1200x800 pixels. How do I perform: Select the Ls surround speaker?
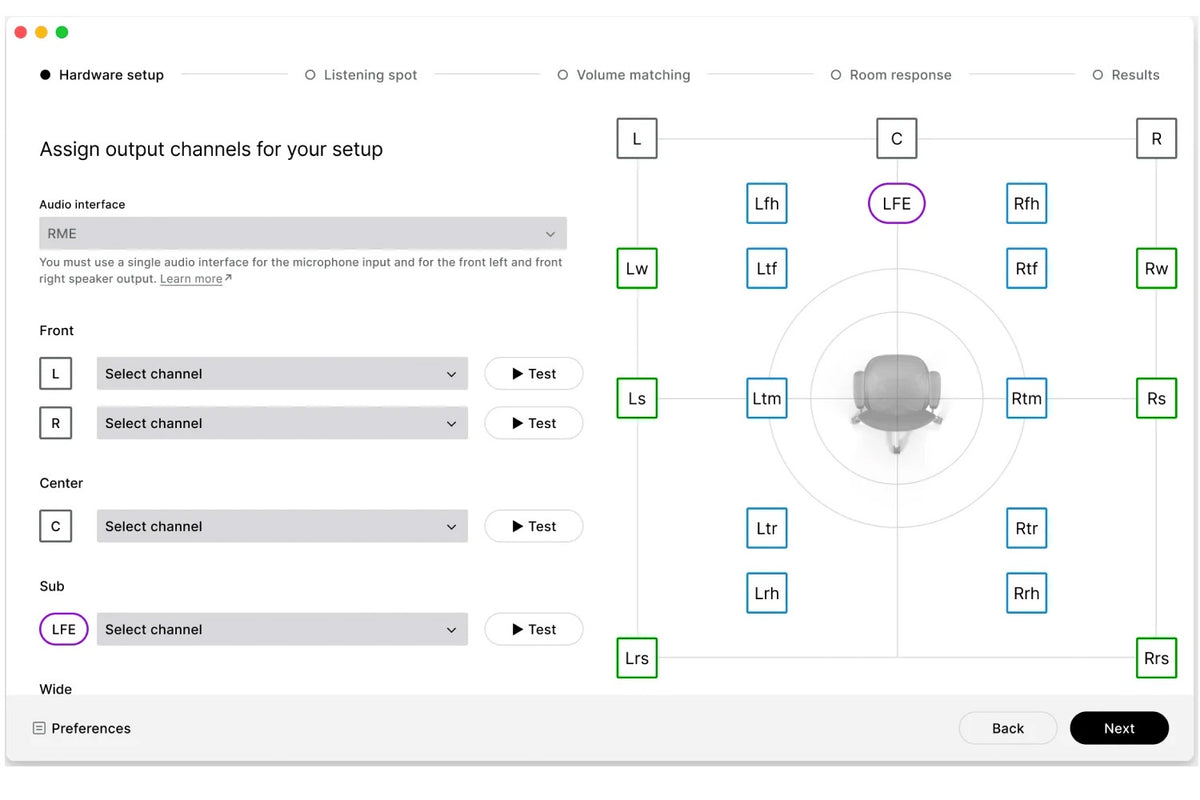click(x=637, y=399)
